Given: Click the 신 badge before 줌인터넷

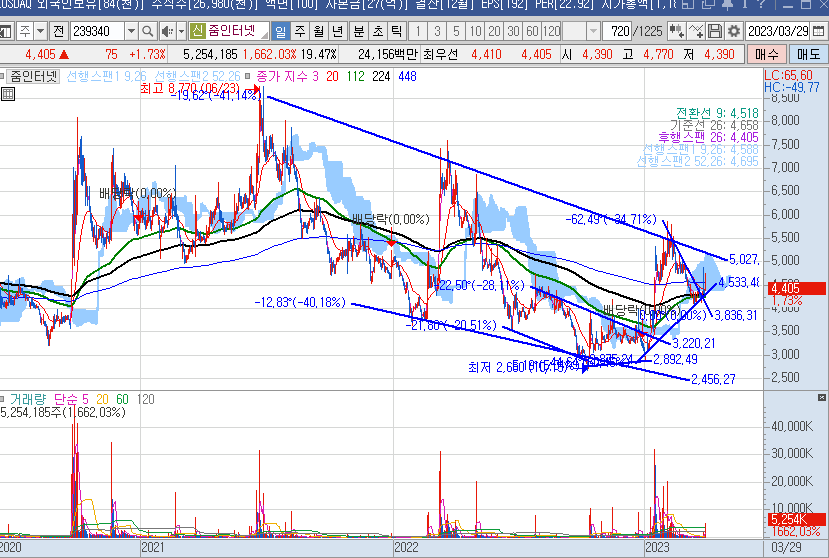Looking at the screenshot, I should click(197, 31).
